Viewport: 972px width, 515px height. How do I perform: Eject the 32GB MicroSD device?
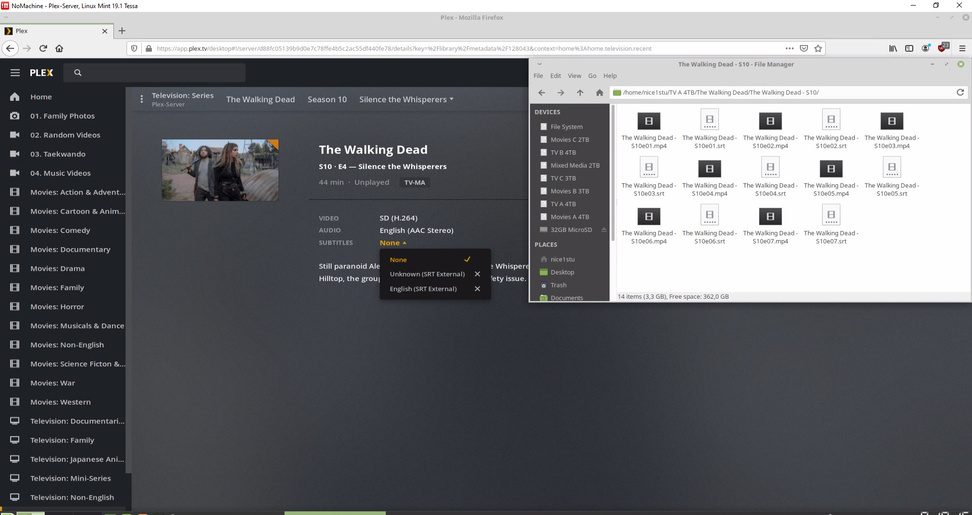click(x=604, y=230)
